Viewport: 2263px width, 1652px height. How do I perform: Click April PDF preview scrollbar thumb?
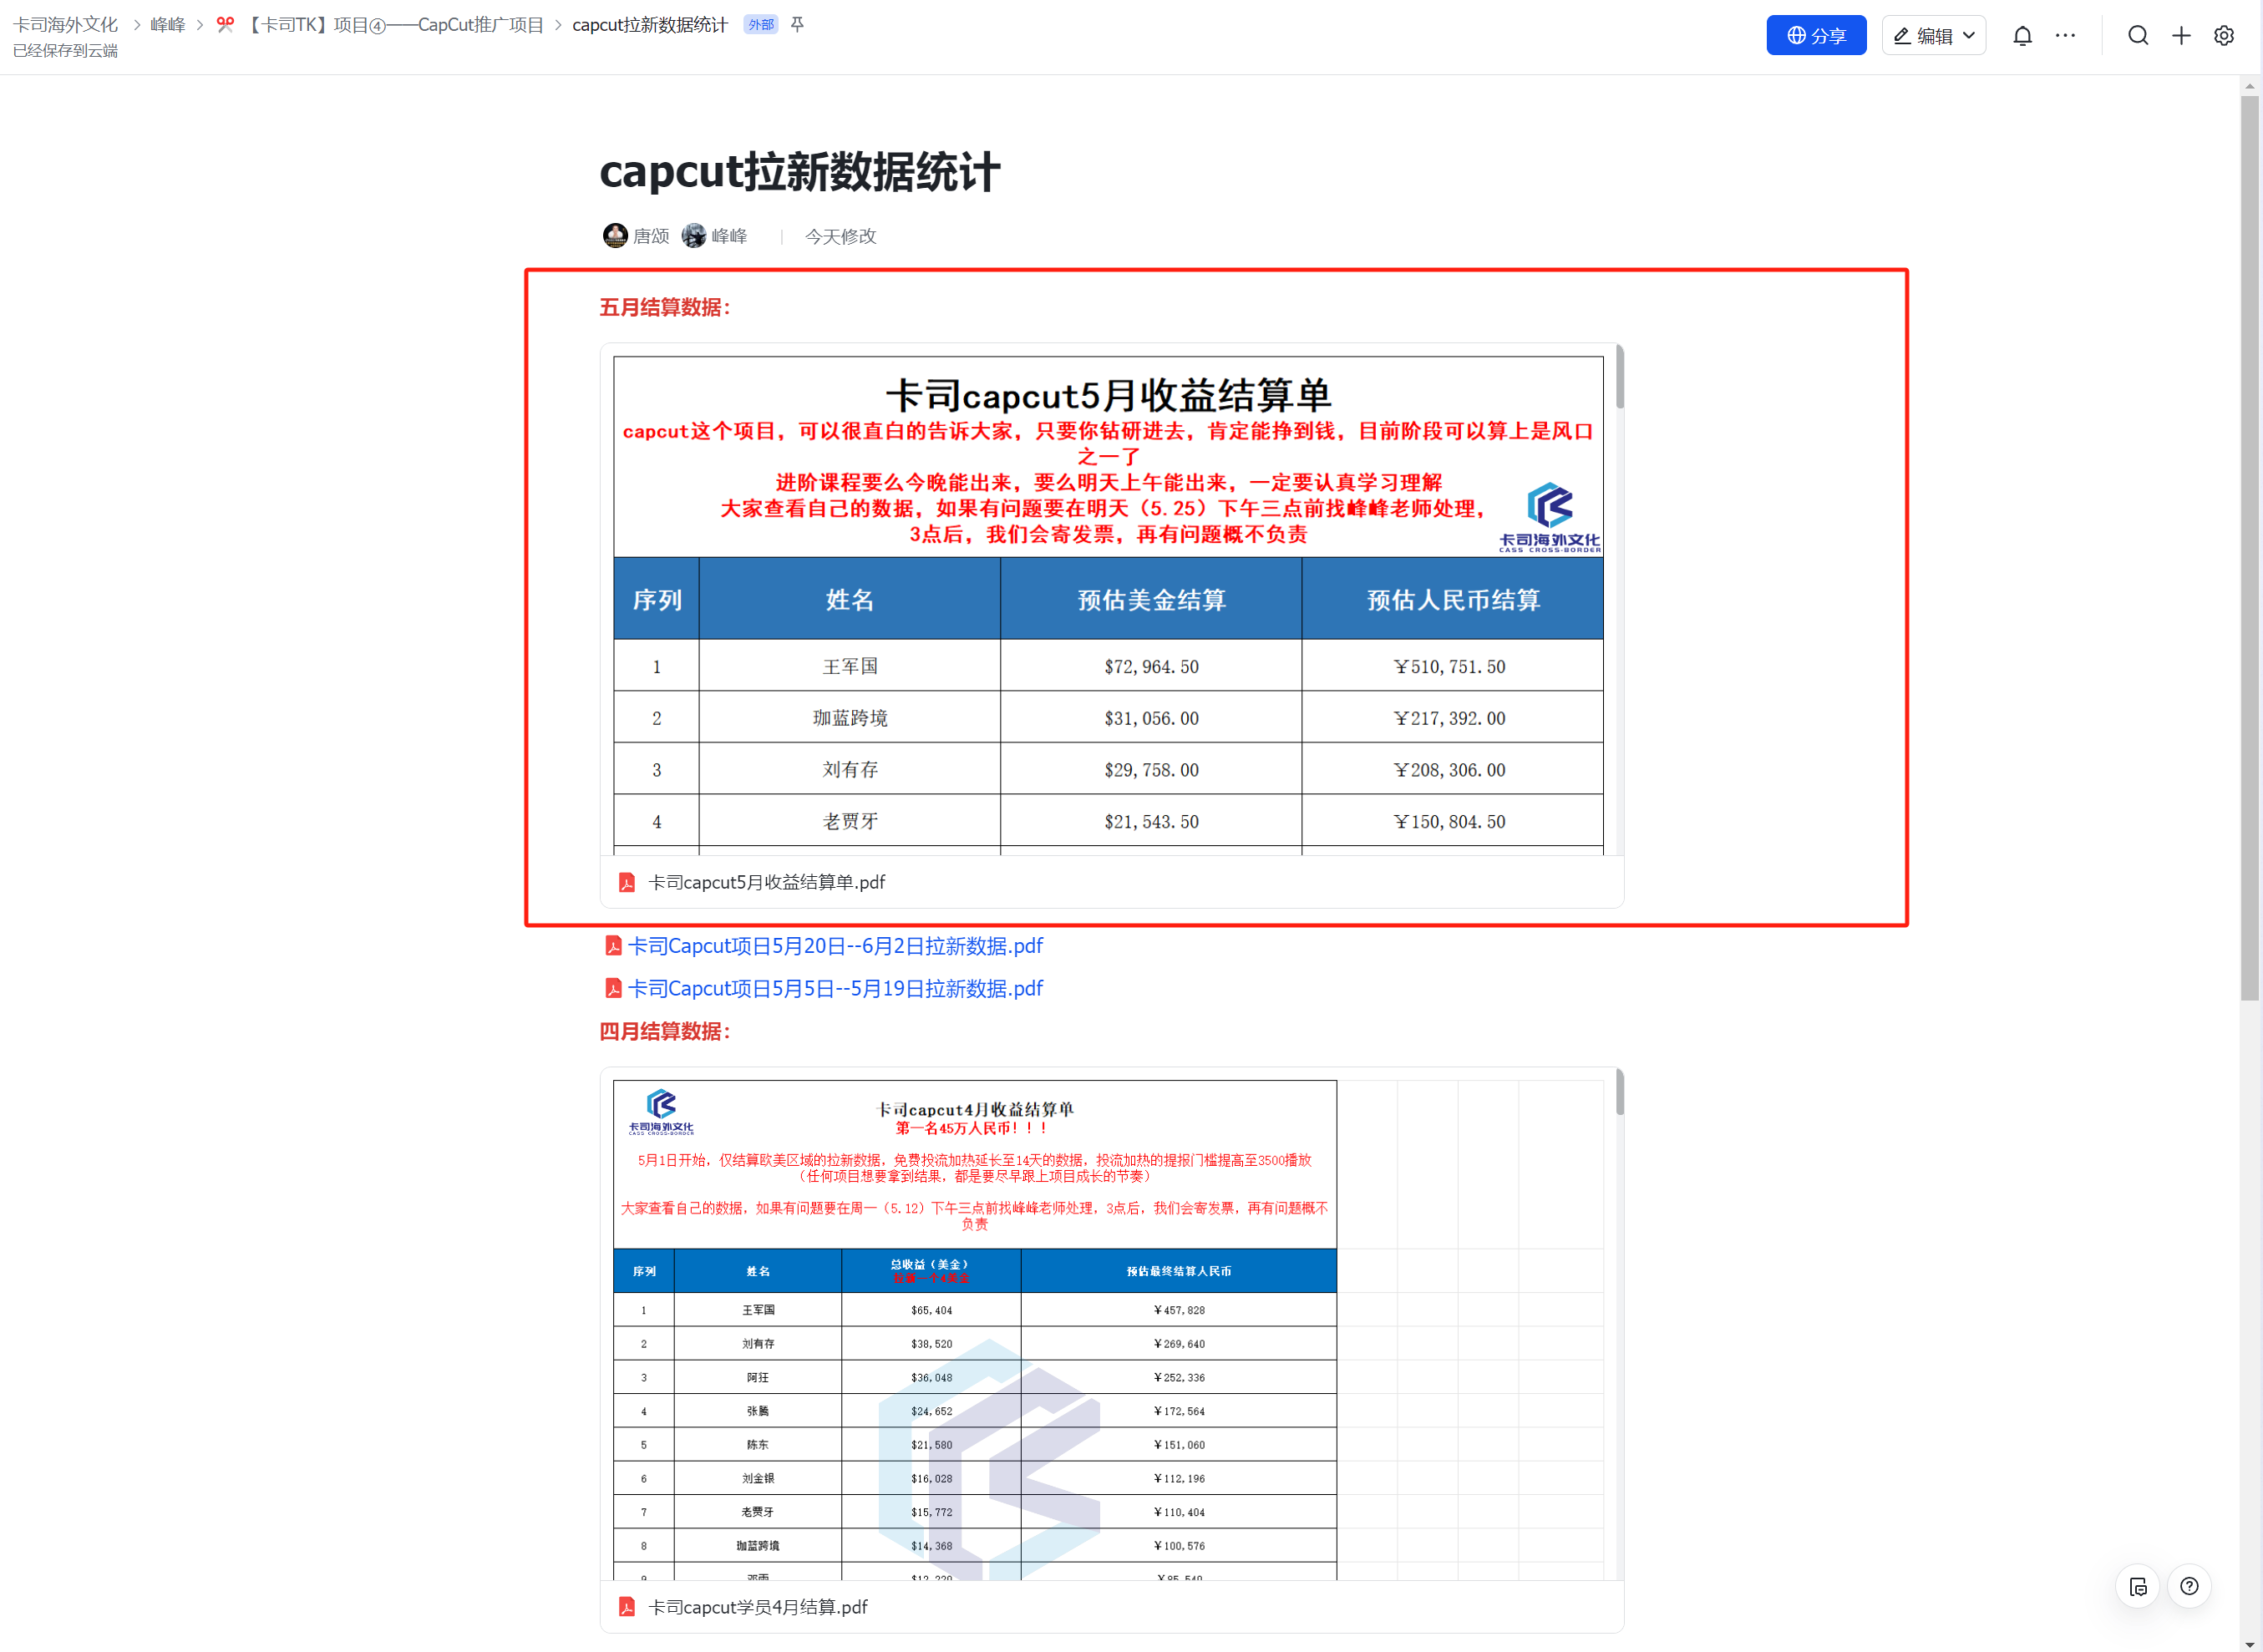(x=1619, y=1093)
